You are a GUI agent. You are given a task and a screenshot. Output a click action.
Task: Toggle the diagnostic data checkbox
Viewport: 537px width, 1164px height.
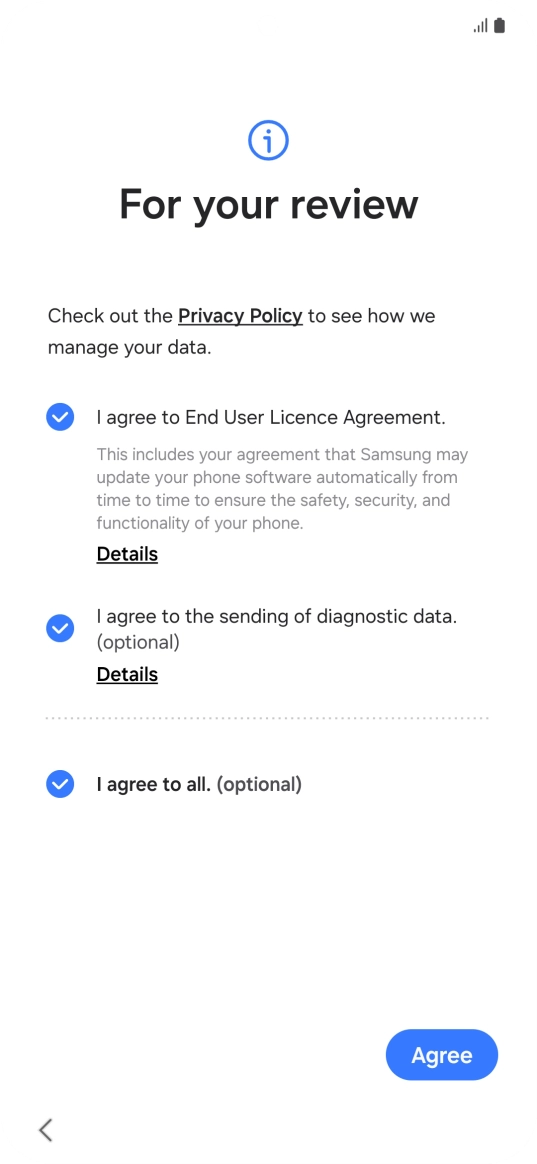[60, 628]
